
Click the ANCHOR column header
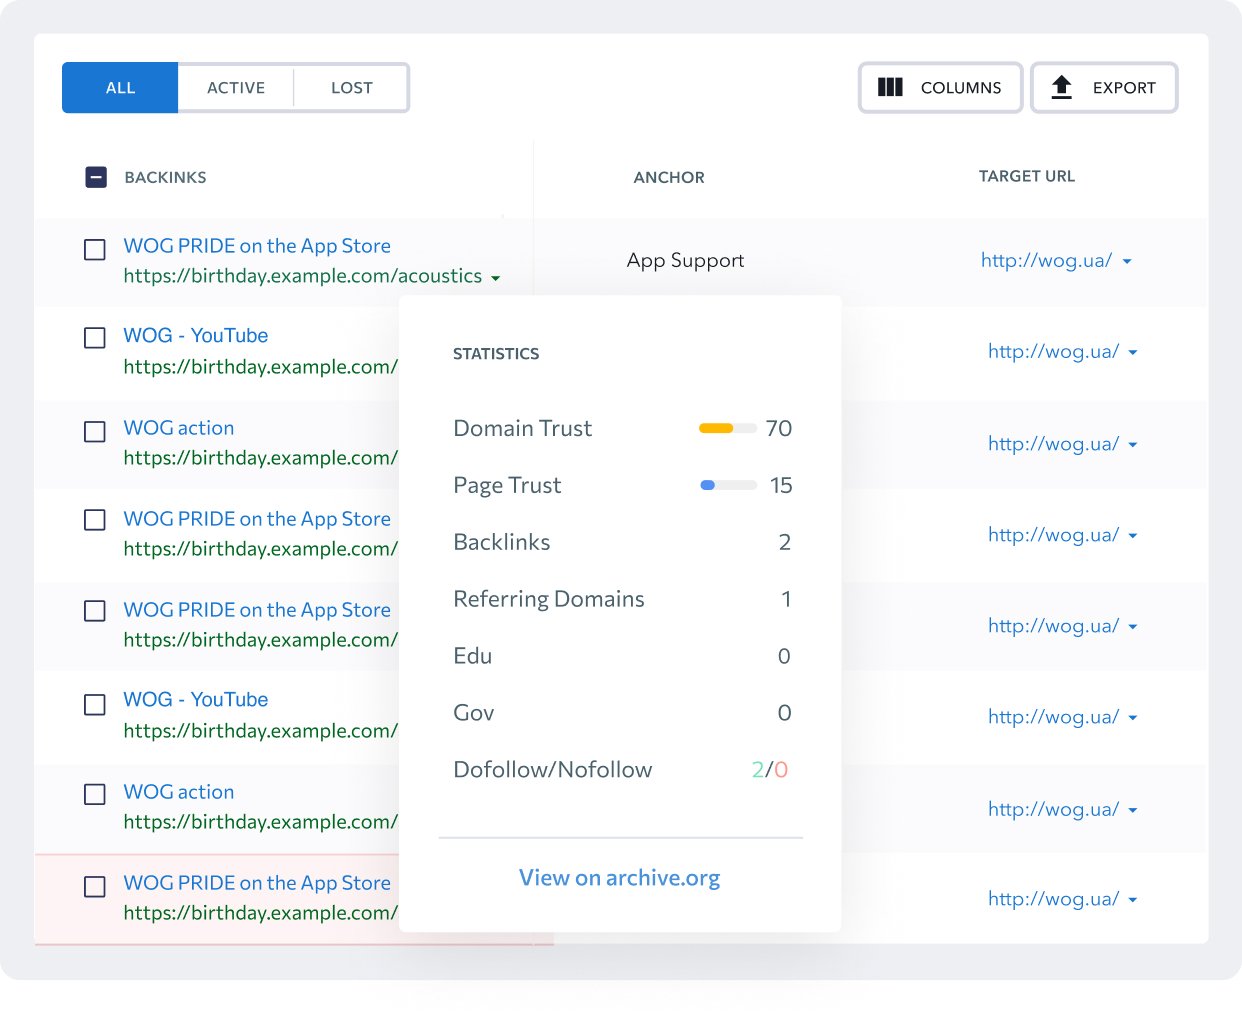pos(669,178)
